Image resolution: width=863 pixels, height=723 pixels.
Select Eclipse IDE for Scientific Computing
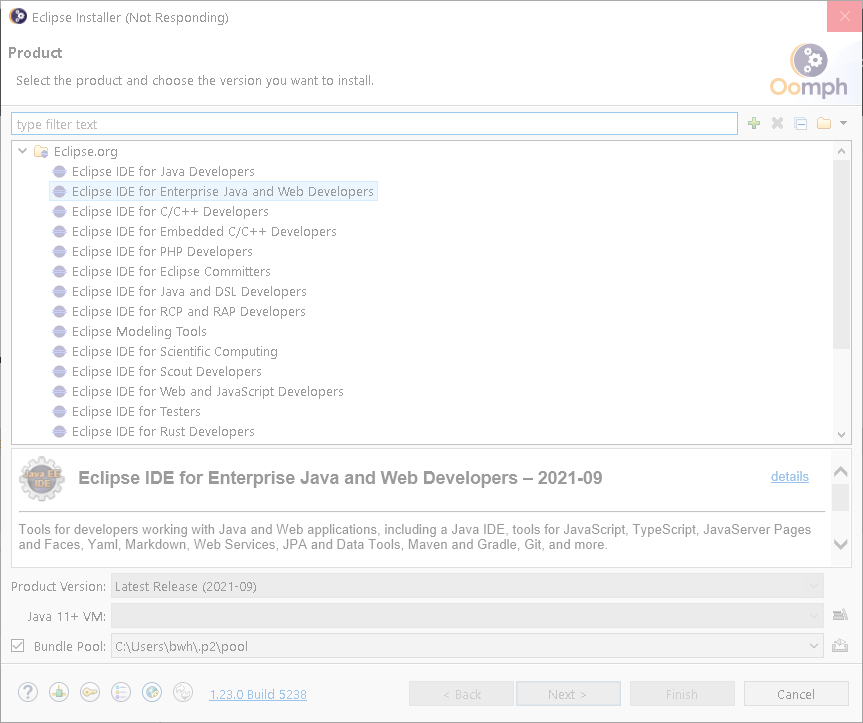click(174, 352)
